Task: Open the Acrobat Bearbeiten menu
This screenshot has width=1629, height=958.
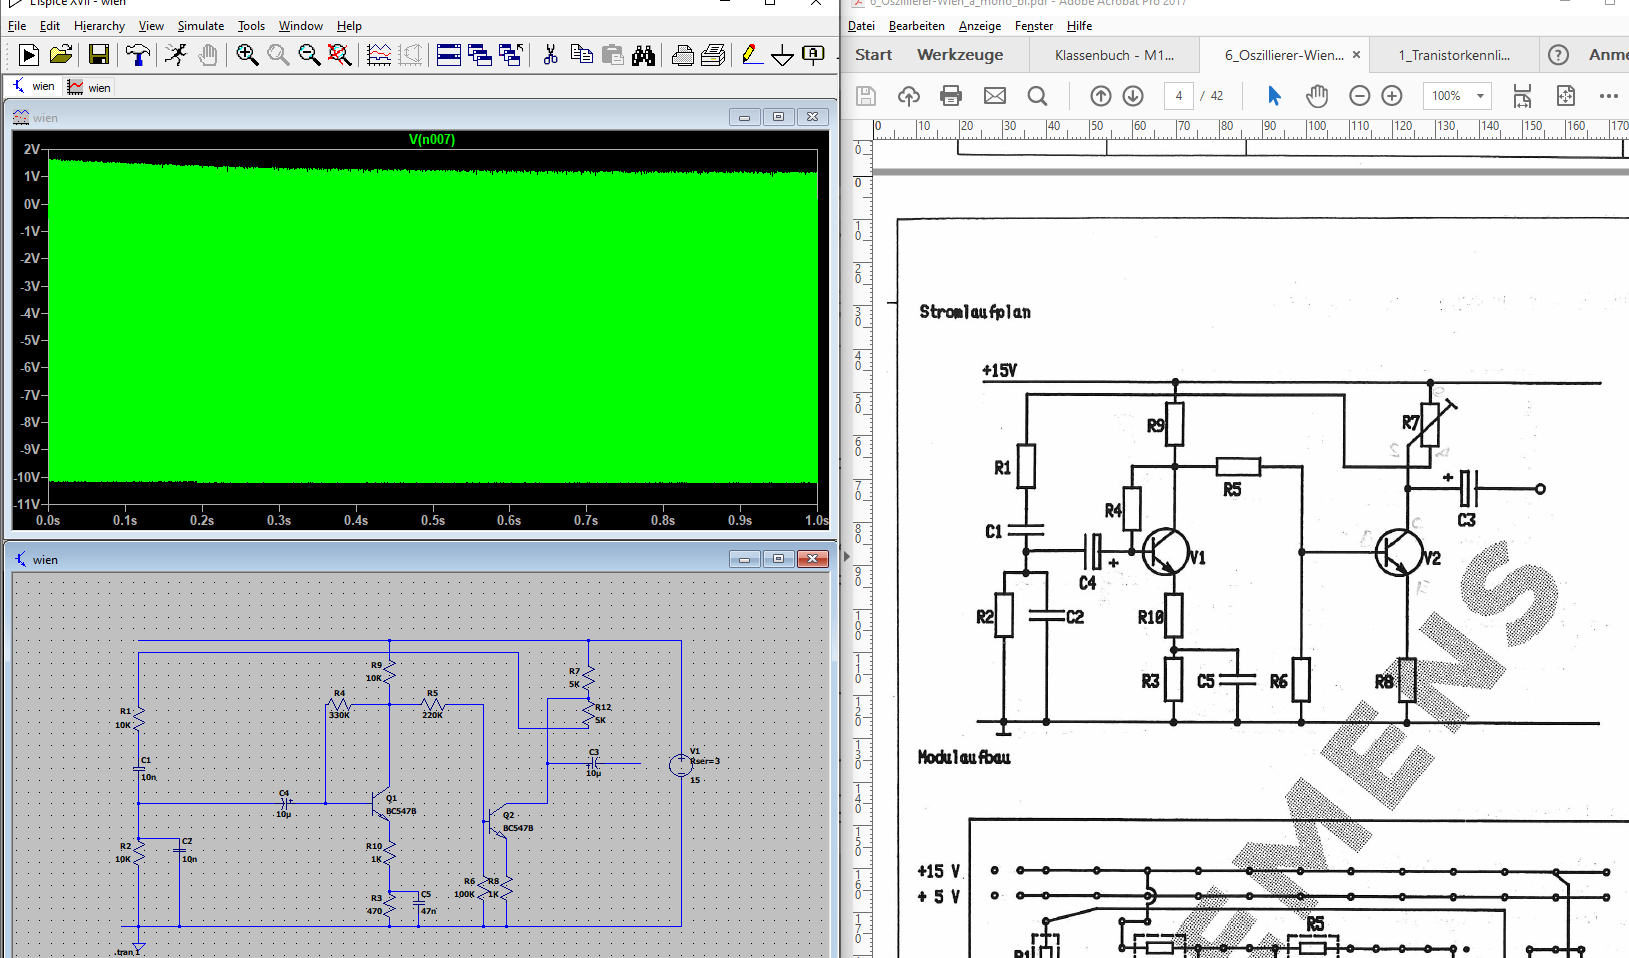Action: pos(917,26)
